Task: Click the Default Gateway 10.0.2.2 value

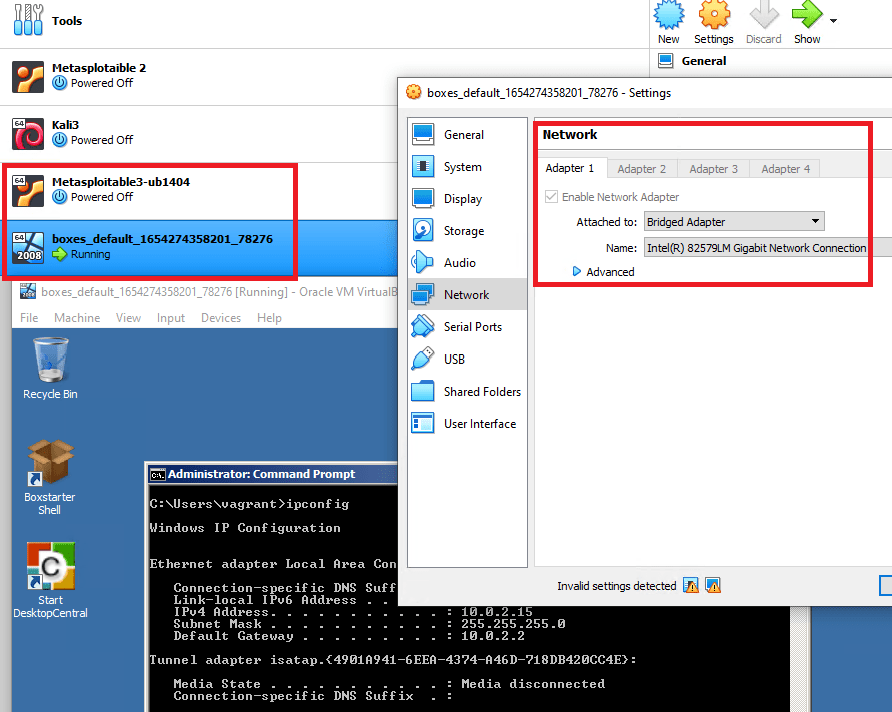Action: pos(493,636)
